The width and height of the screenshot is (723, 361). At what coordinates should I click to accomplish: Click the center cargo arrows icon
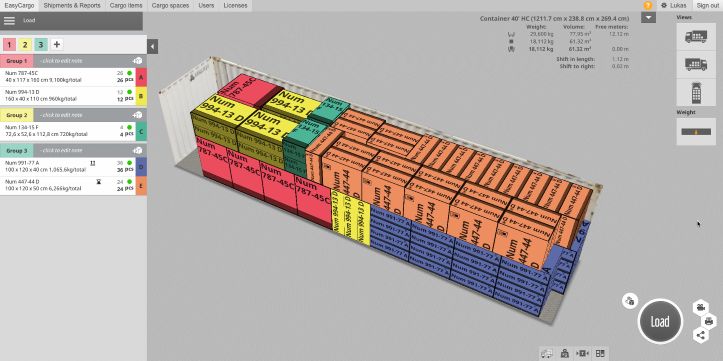(x=582, y=354)
